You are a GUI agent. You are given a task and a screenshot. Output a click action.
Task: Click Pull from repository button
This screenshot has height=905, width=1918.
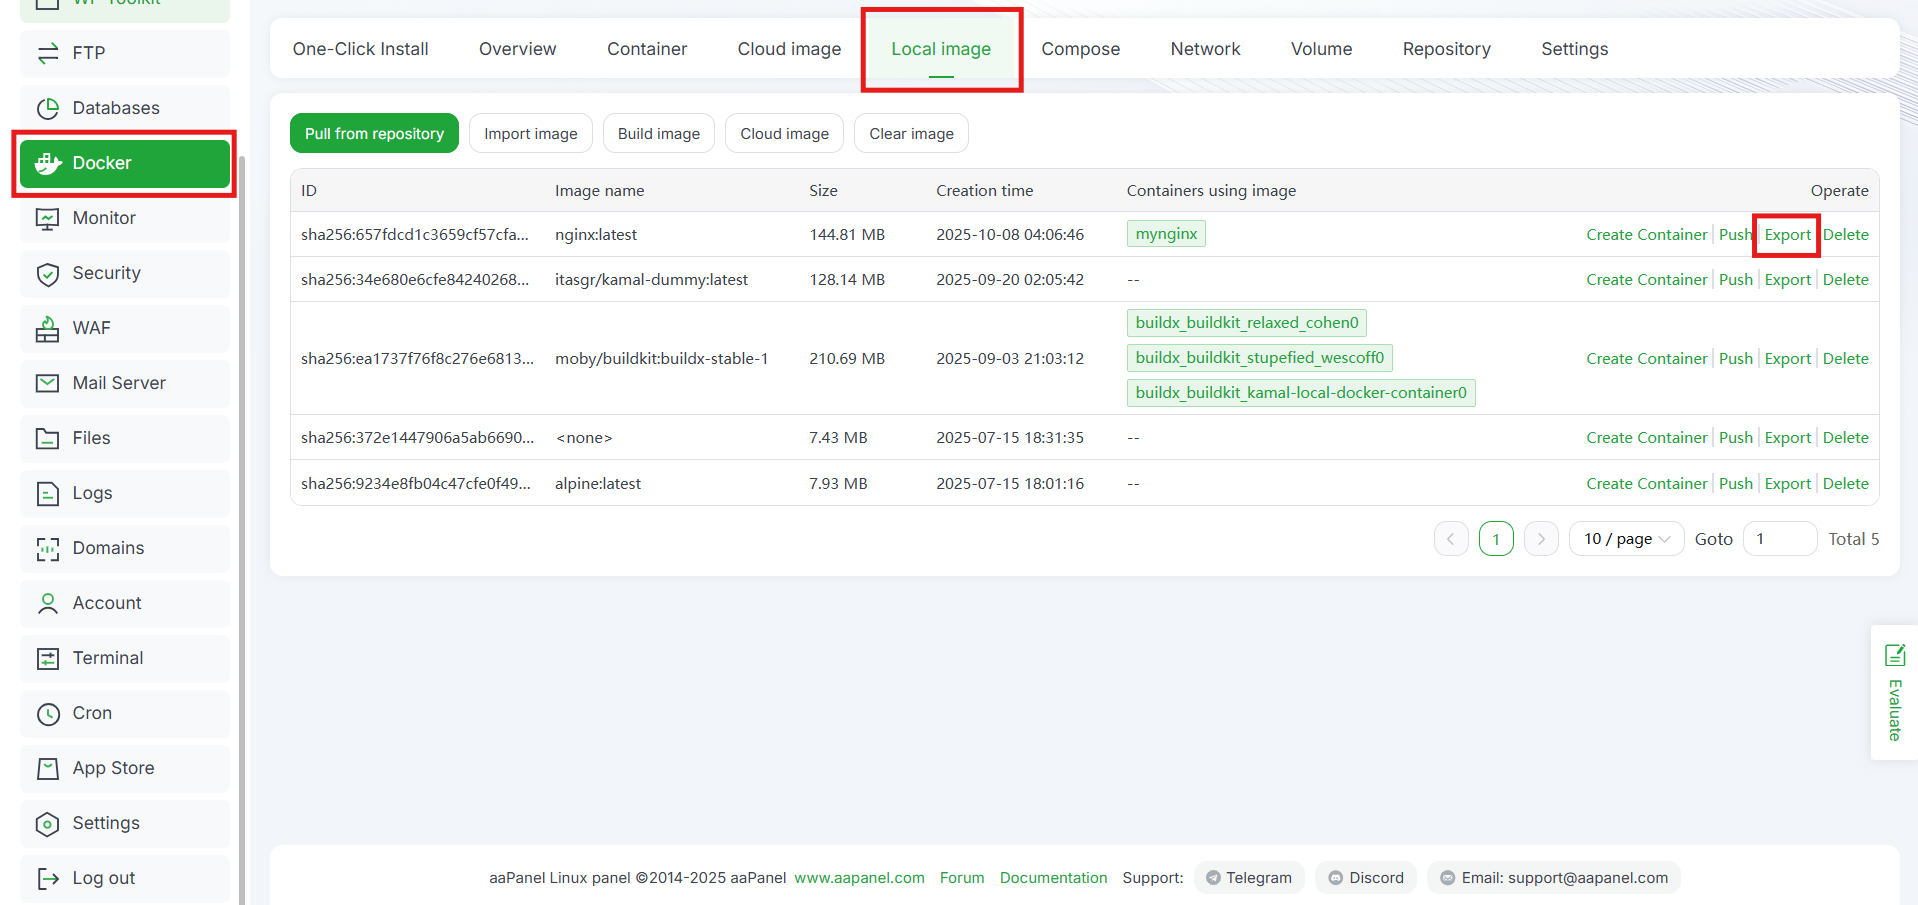(374, 133)
